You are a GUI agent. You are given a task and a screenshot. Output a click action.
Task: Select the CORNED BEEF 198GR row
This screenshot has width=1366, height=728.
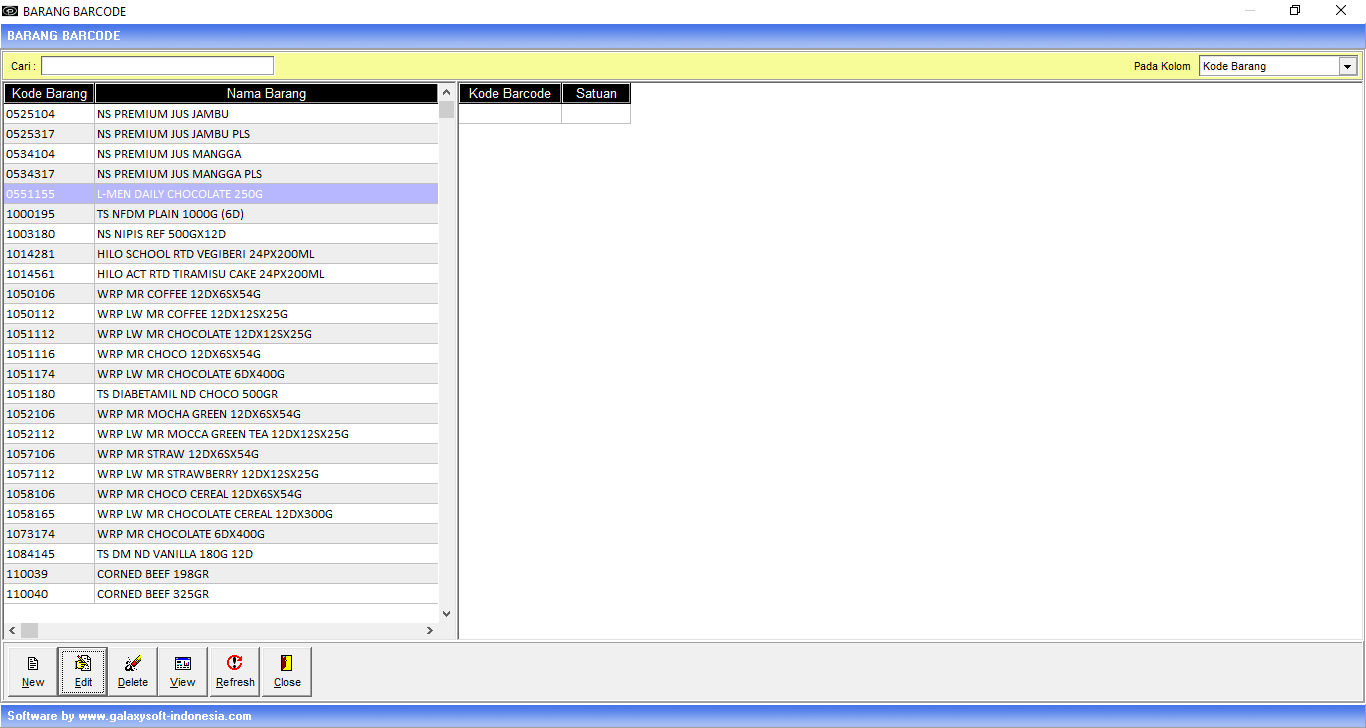153,574
